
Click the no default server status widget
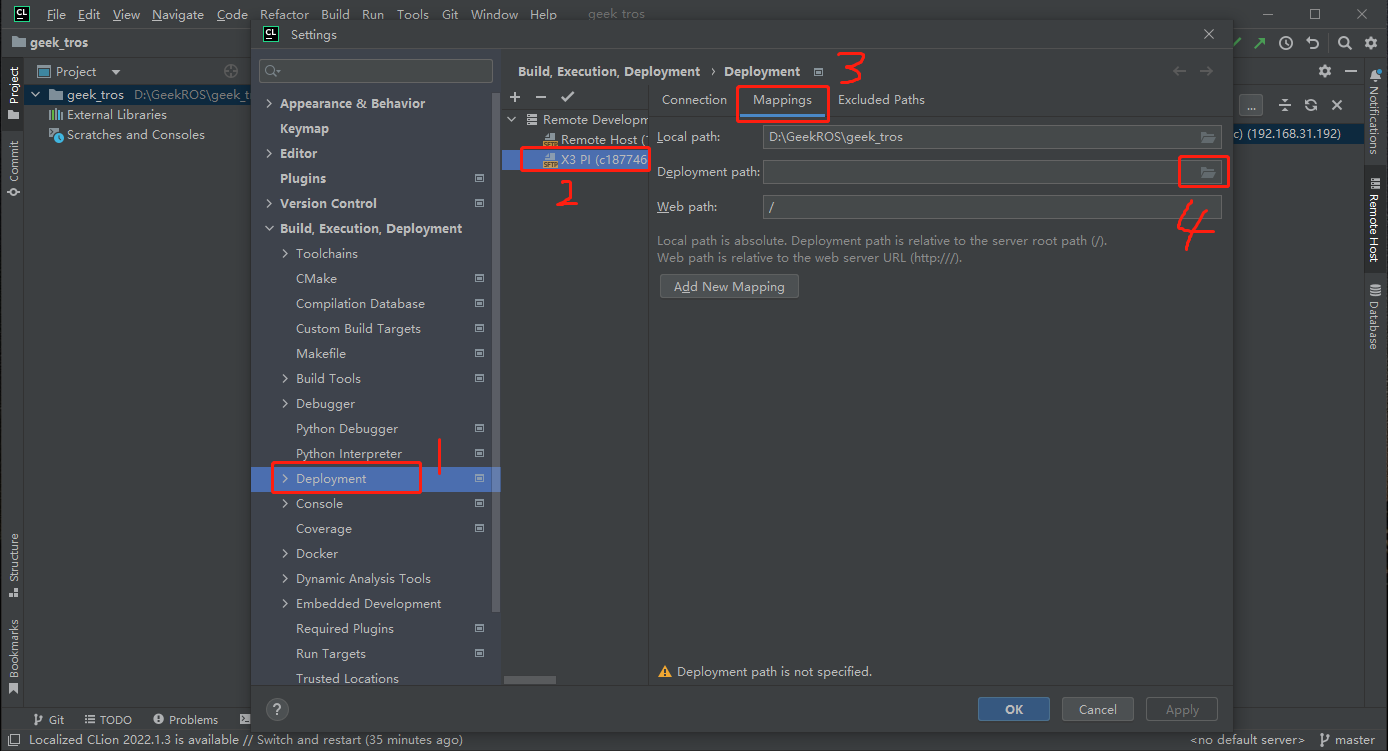click(x=1246, y=740)
